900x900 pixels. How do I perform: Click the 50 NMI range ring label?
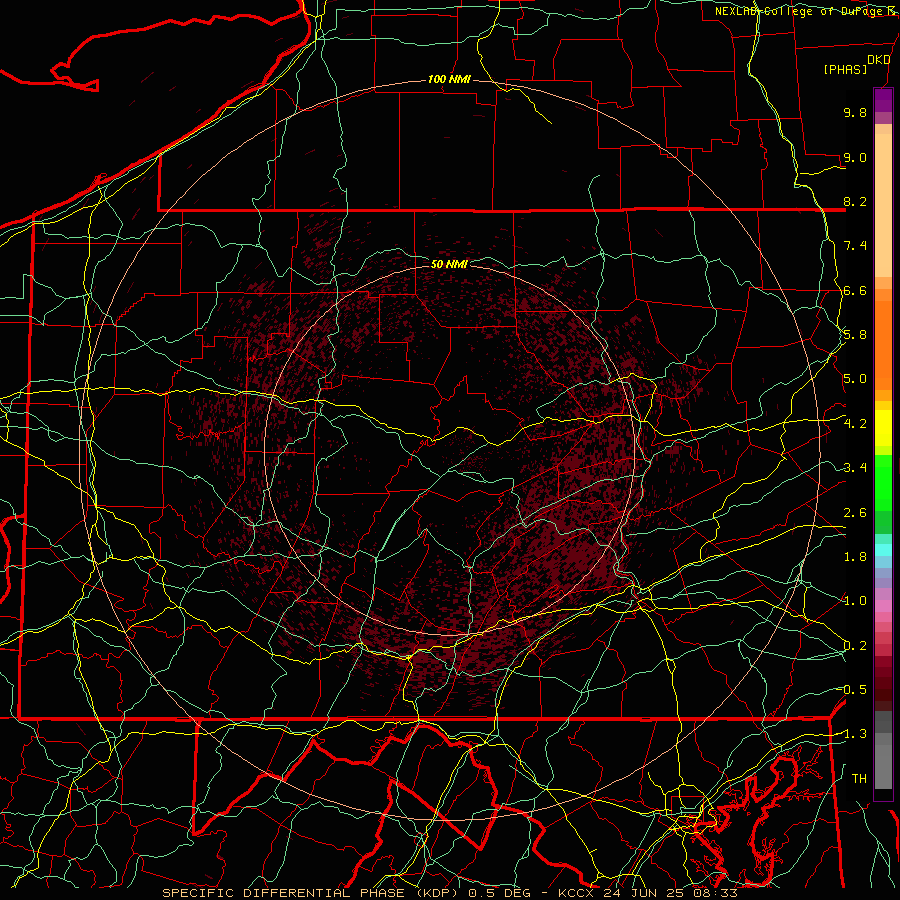pos(449,264)
